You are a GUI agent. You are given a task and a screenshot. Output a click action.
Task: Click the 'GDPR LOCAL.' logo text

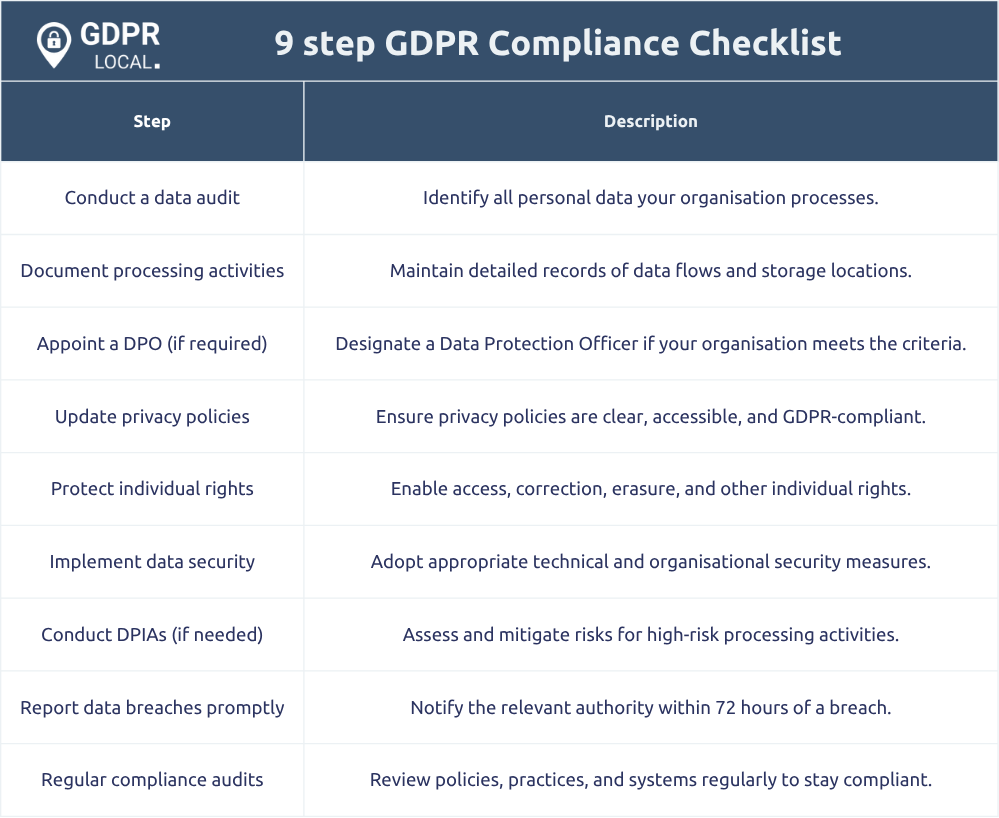[x=120, y=46]
